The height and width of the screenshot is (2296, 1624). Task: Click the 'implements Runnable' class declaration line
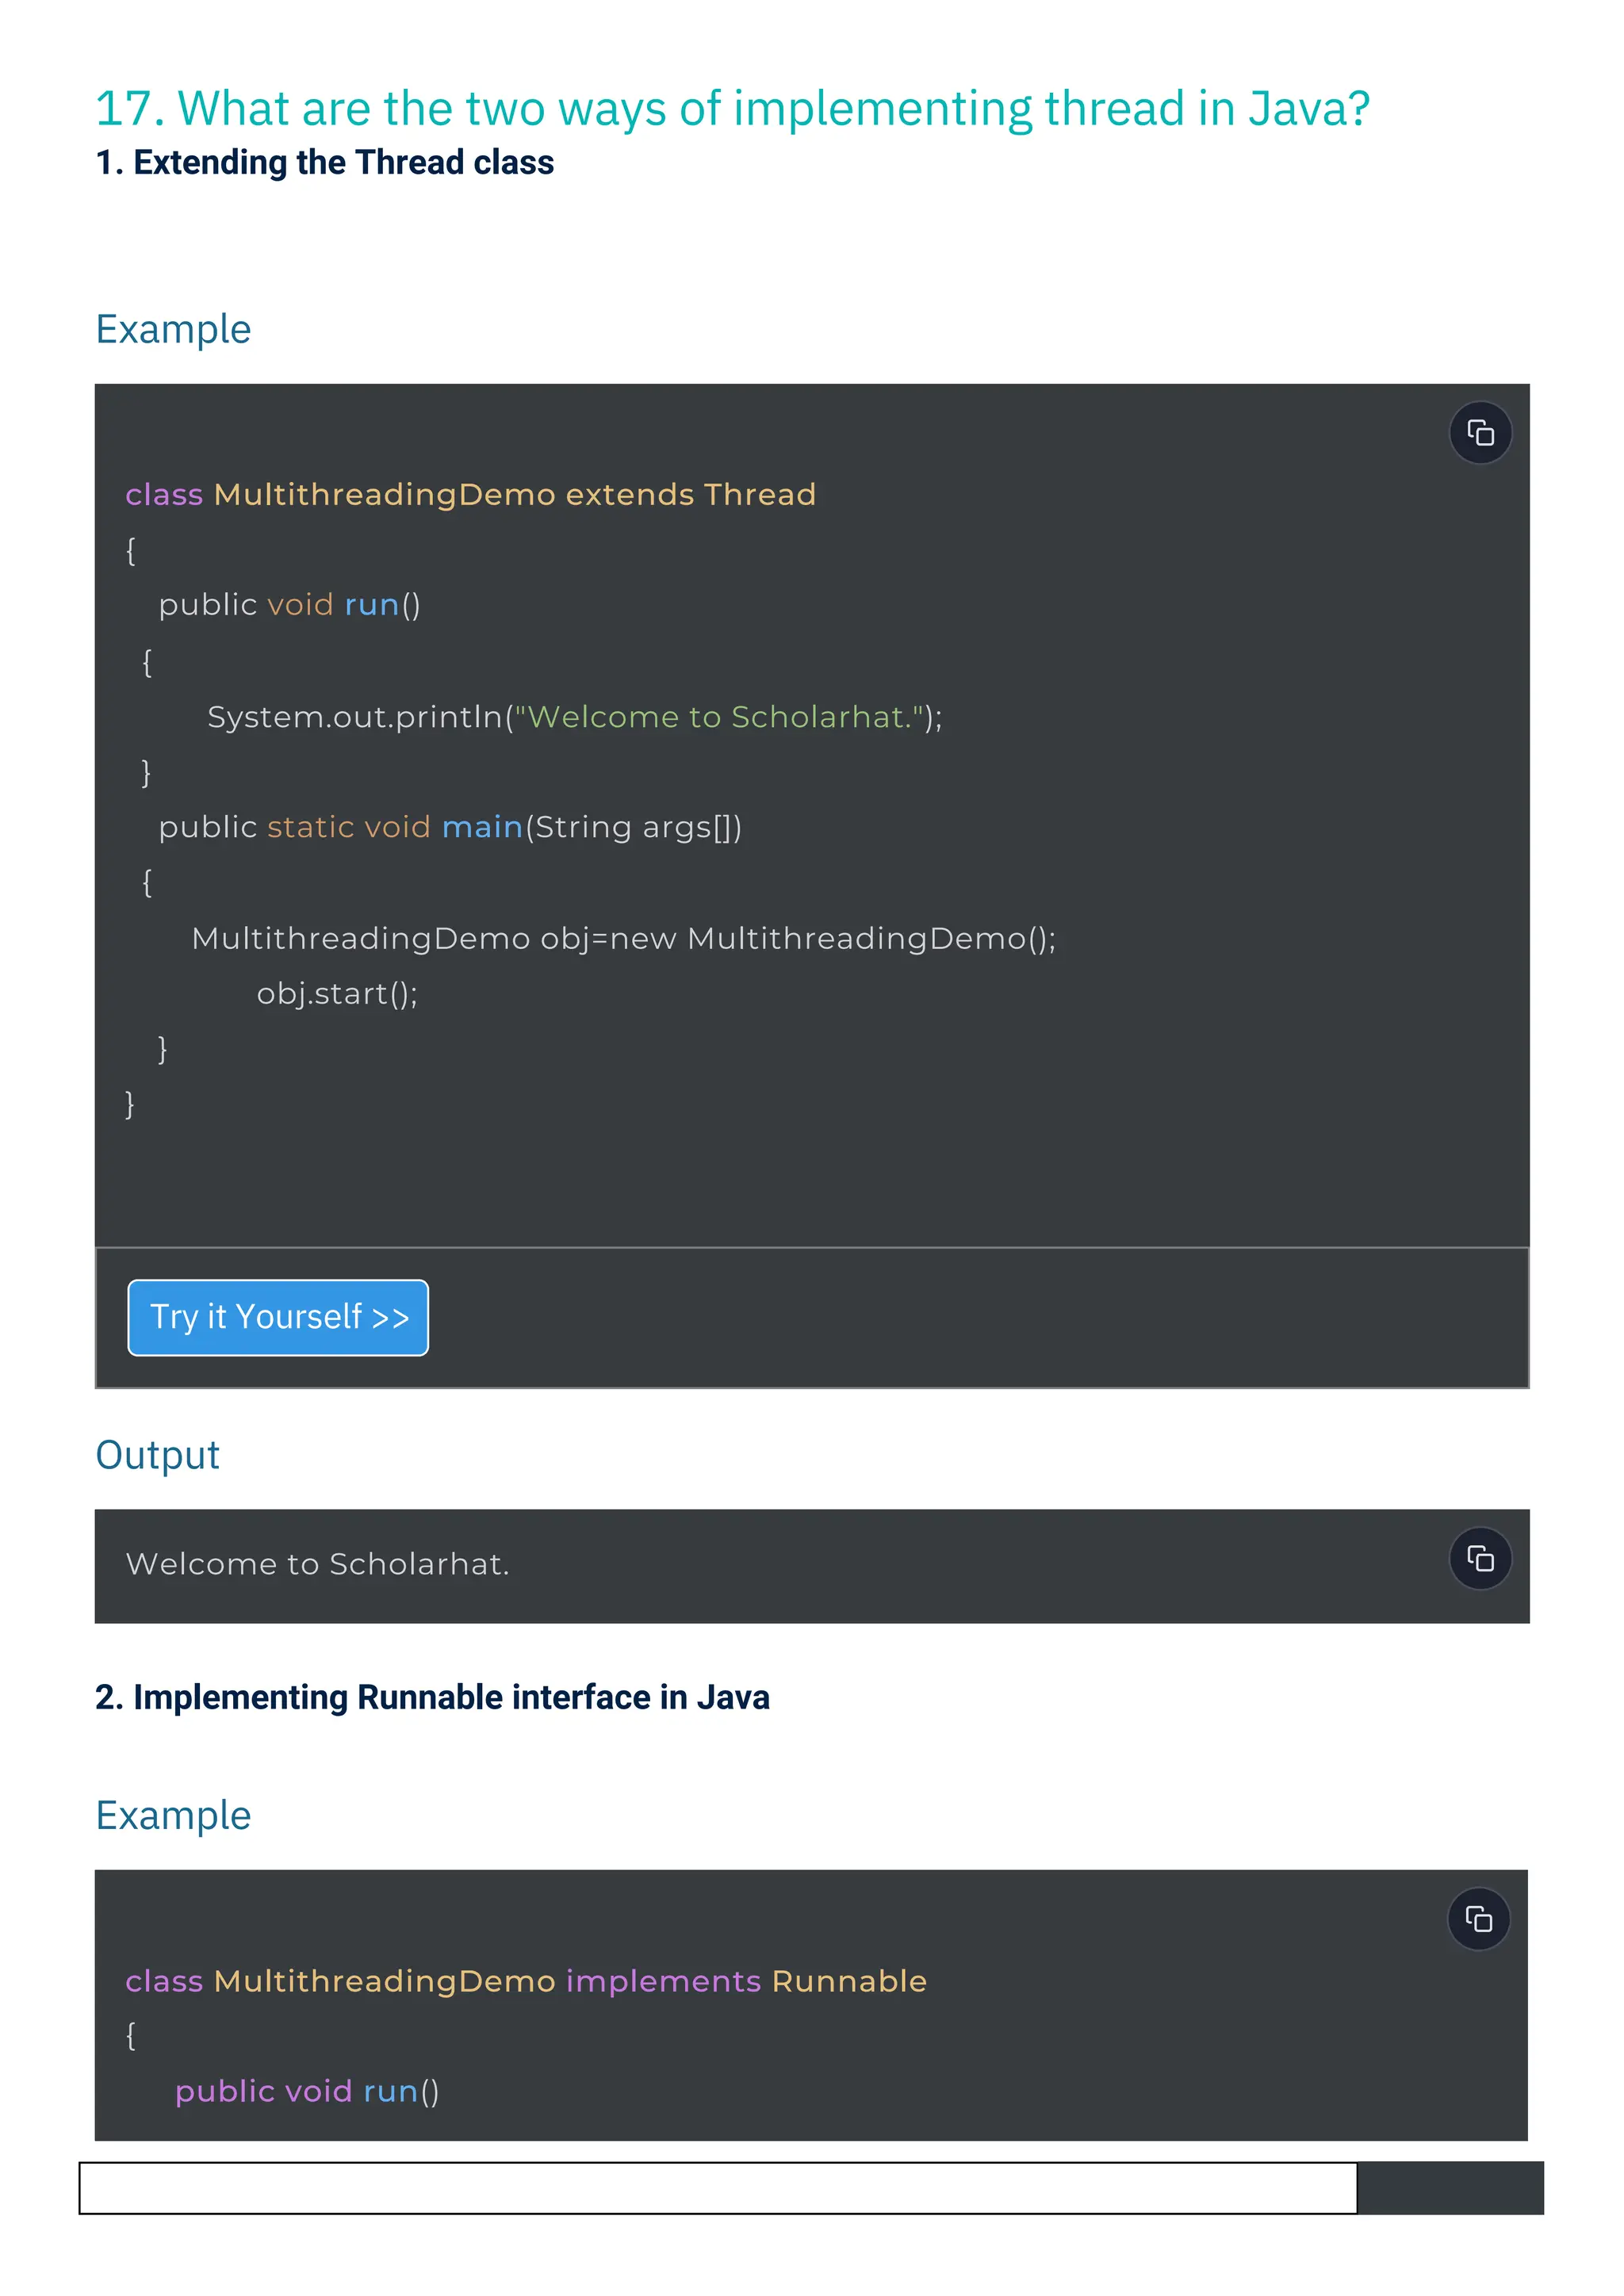[x=526, y=1981]
